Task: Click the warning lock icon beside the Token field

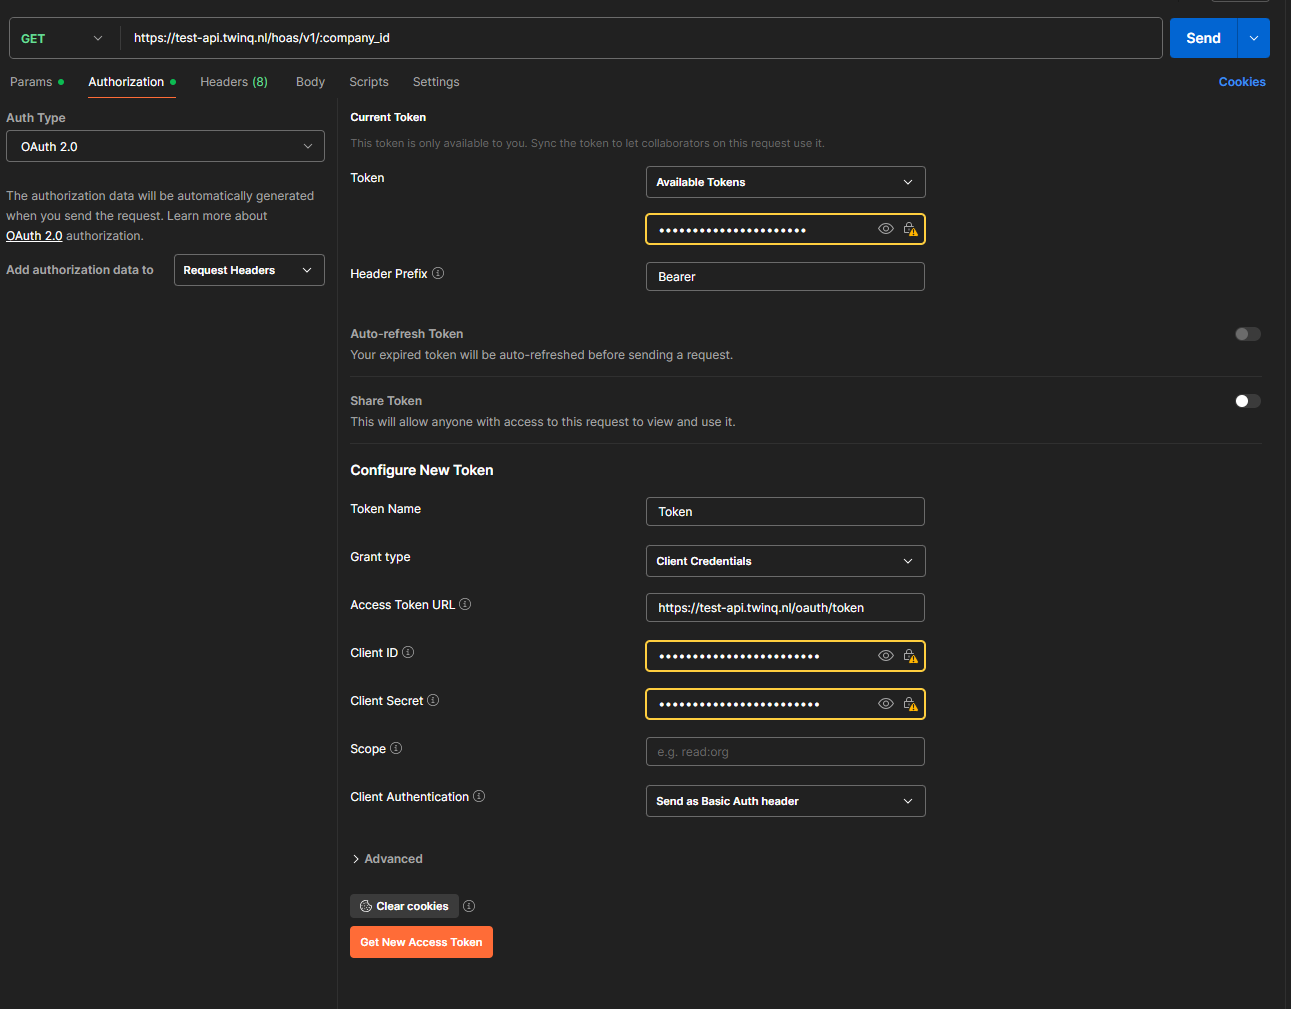Action: coord(911,229)
